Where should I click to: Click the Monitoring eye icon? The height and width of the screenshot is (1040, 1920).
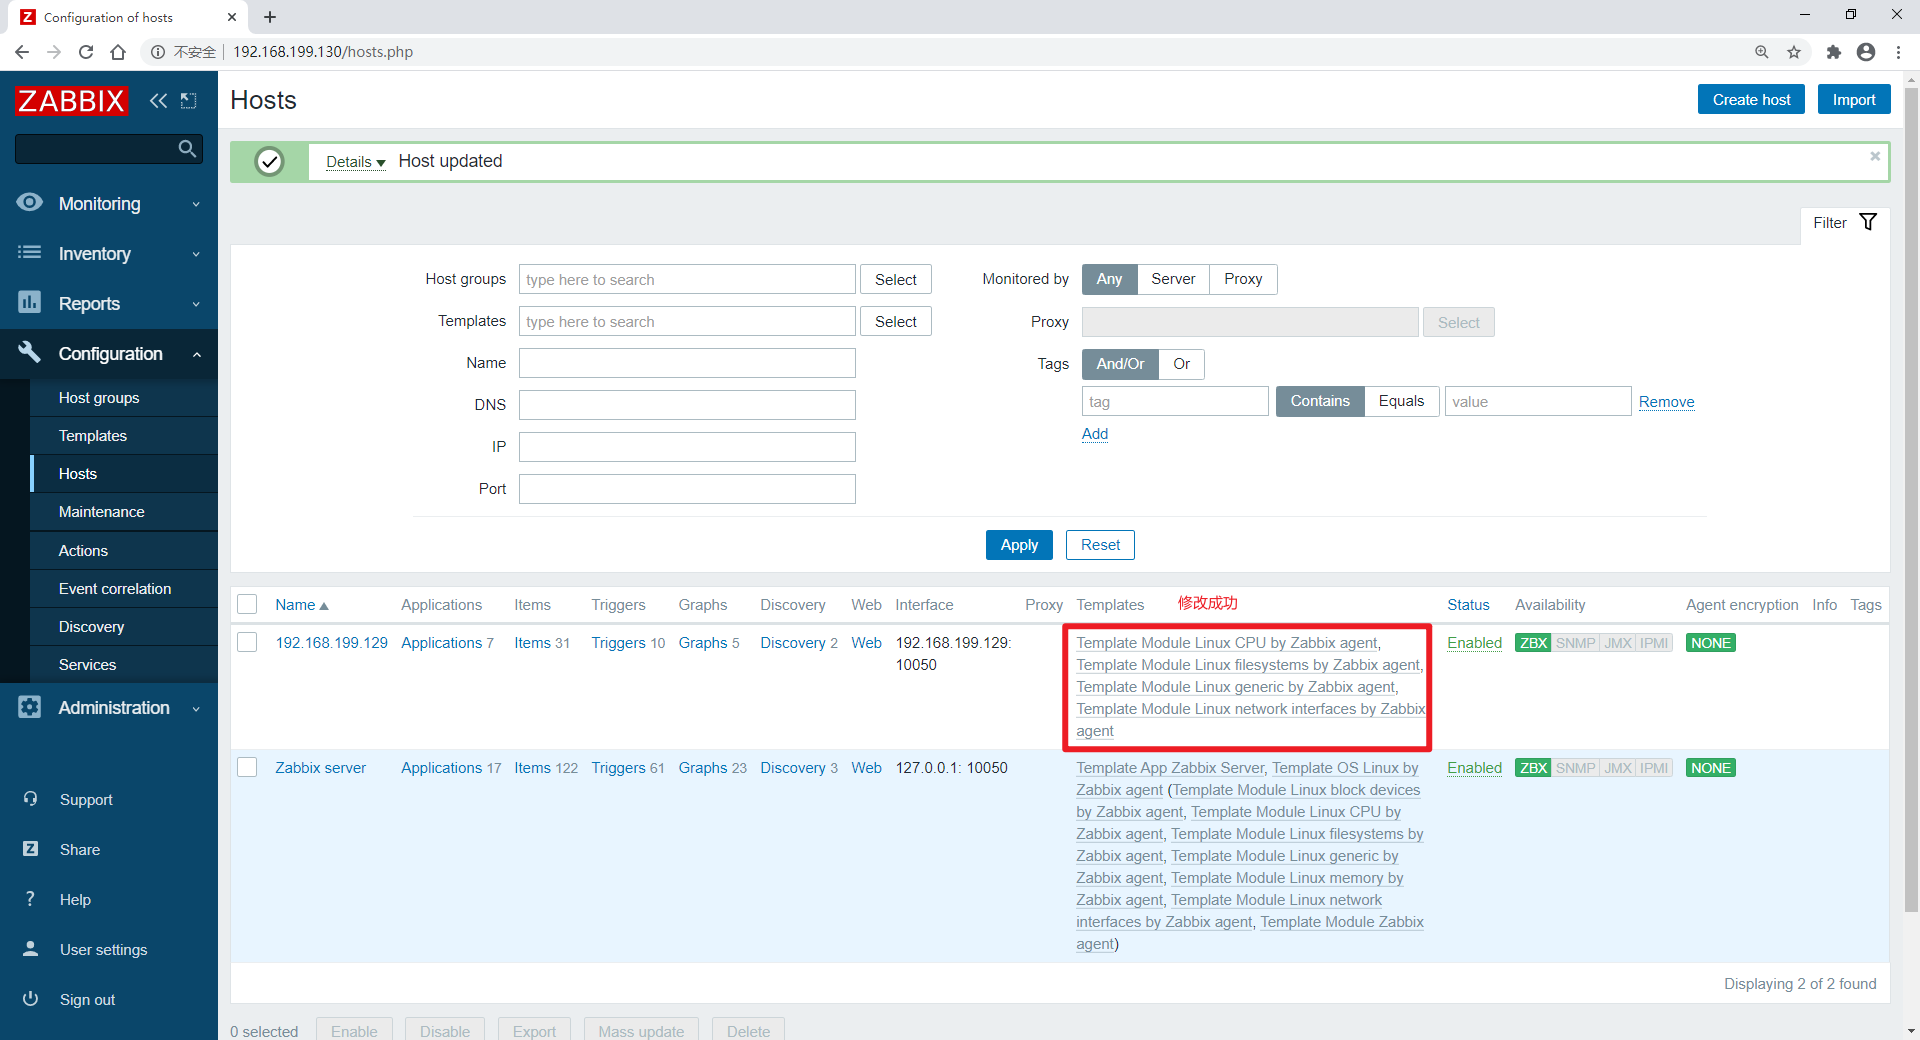pos(30,202)
